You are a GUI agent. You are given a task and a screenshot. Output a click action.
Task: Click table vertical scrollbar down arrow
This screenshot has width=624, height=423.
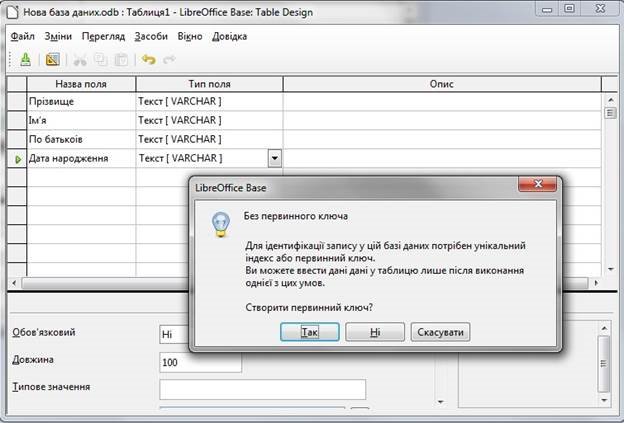tap(610, 270)
